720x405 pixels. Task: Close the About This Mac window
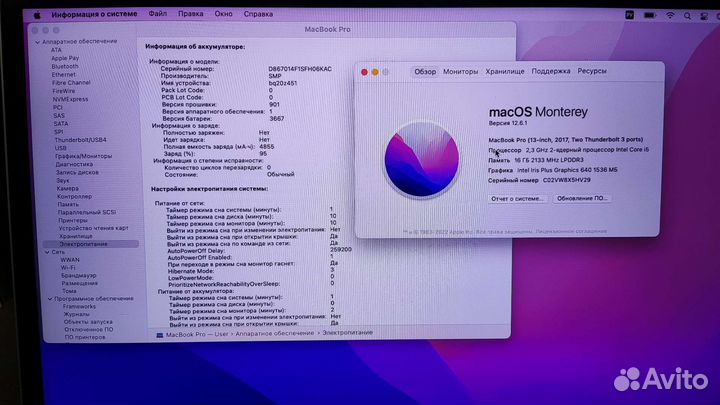point(364,72)
